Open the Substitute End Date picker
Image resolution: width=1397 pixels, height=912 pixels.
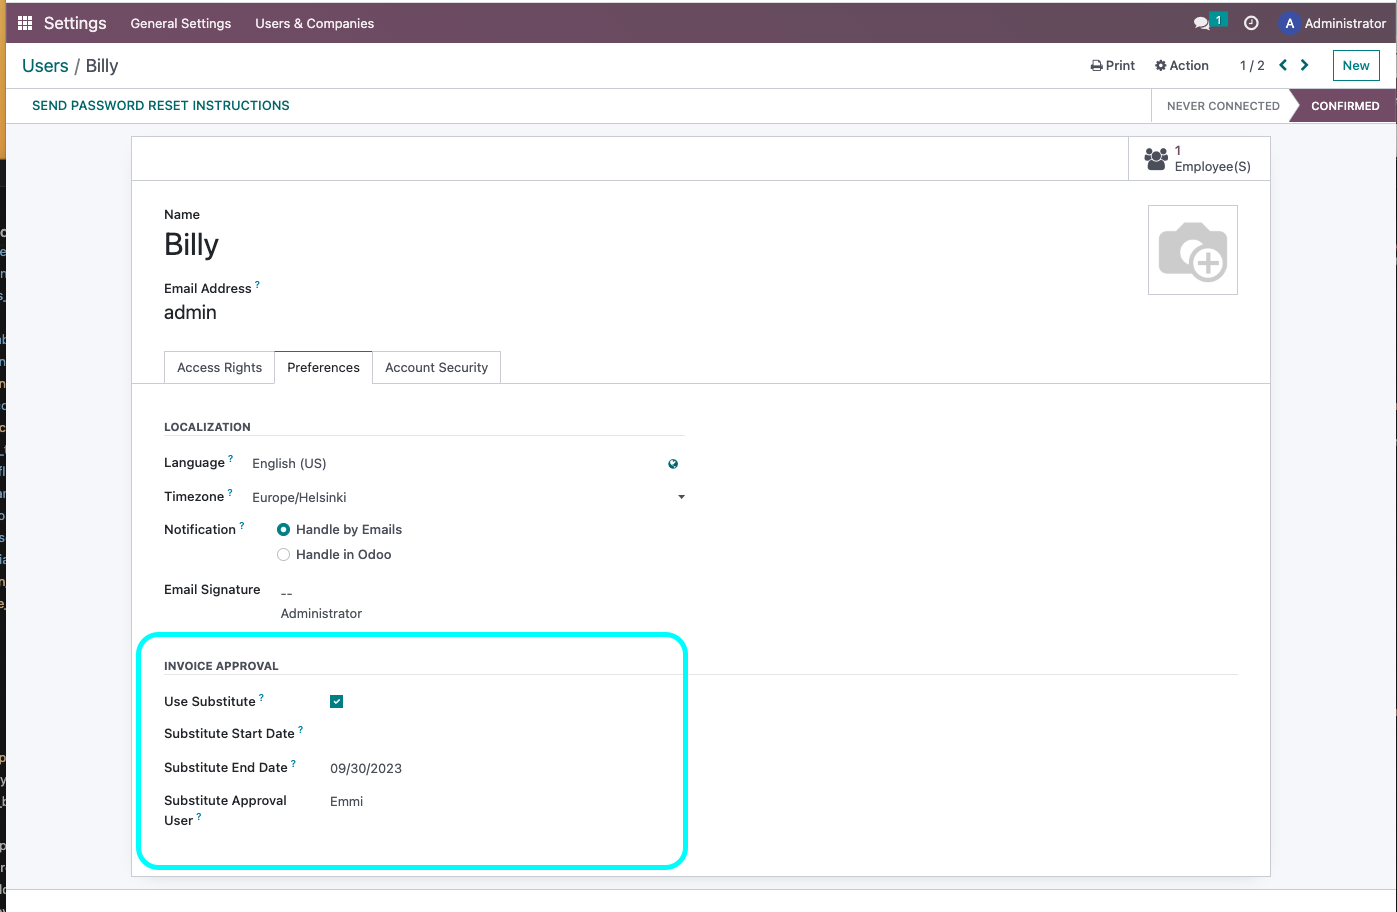pos(366,768)
